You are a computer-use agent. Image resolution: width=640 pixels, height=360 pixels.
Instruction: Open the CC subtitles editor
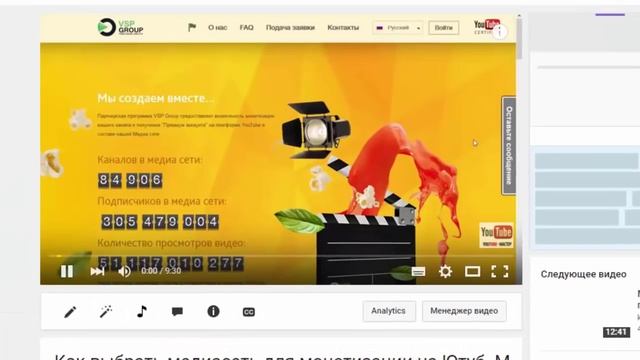tap(249, 312)
